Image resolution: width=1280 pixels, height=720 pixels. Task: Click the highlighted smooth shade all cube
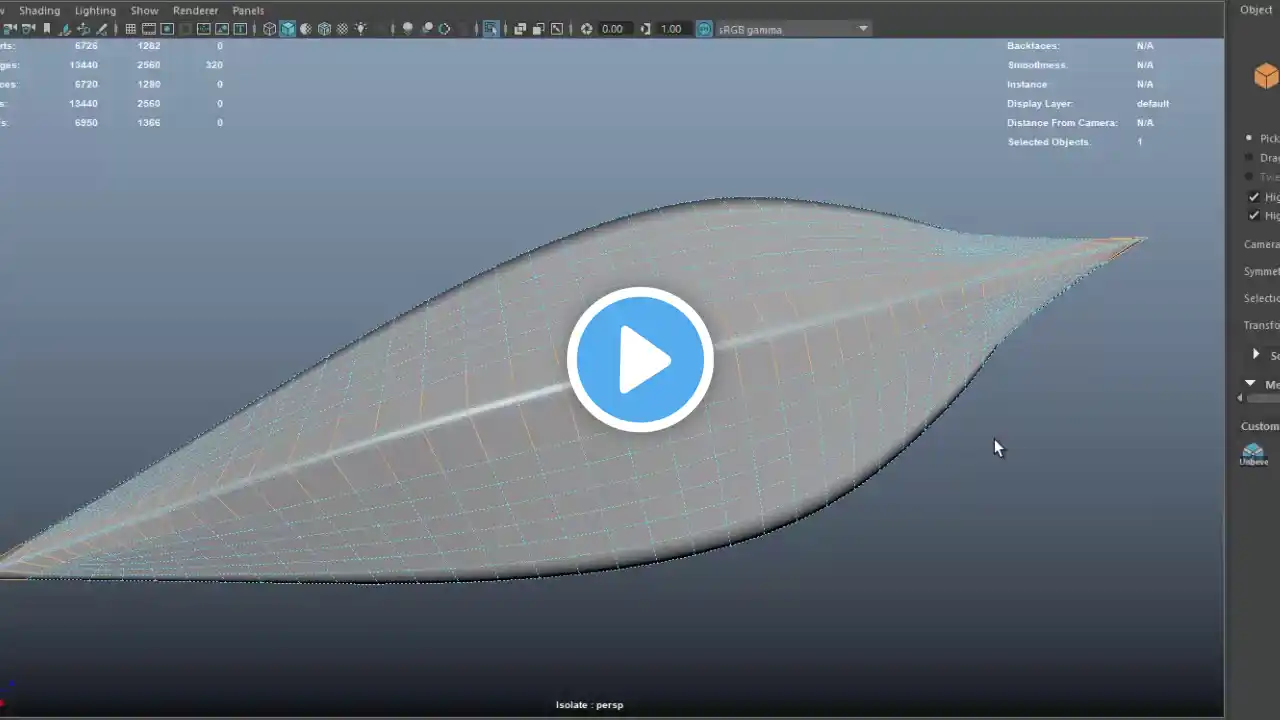[287, 29]
